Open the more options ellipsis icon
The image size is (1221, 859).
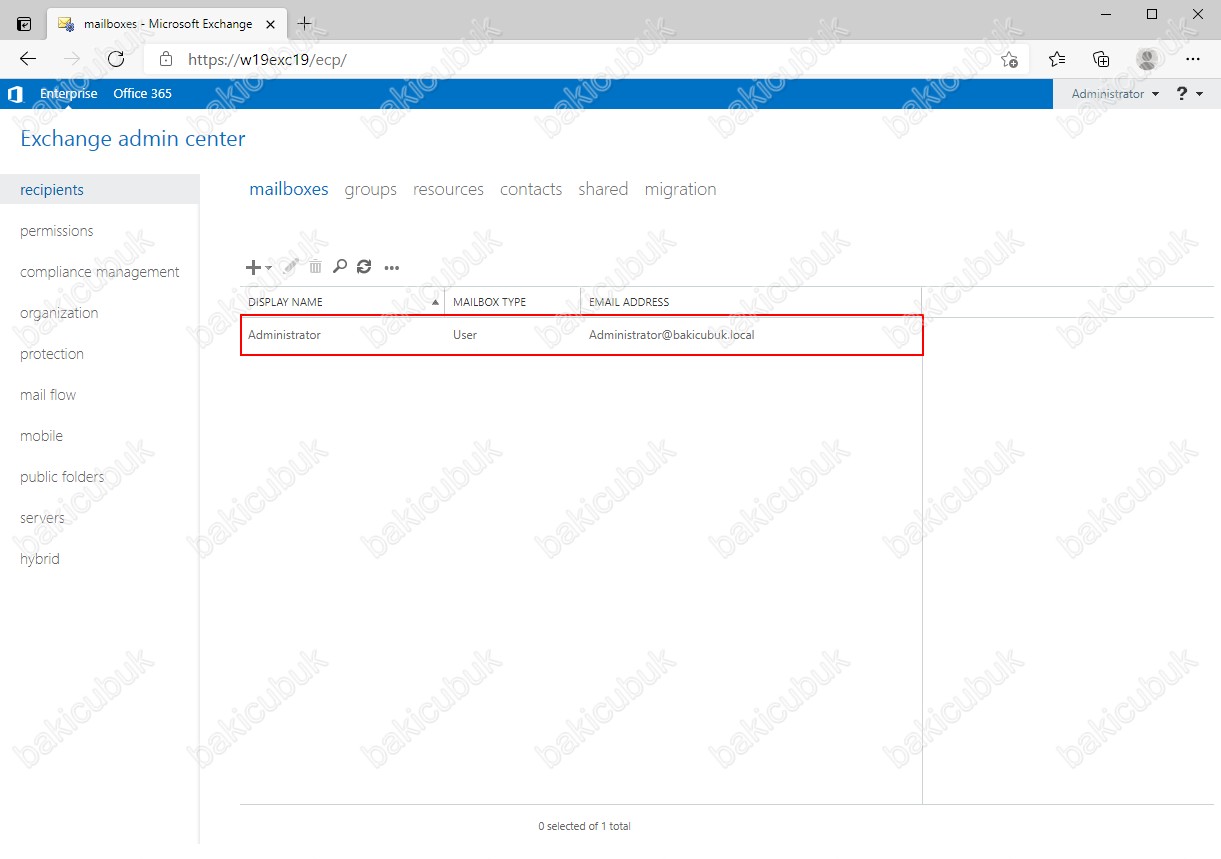[392, 268]
